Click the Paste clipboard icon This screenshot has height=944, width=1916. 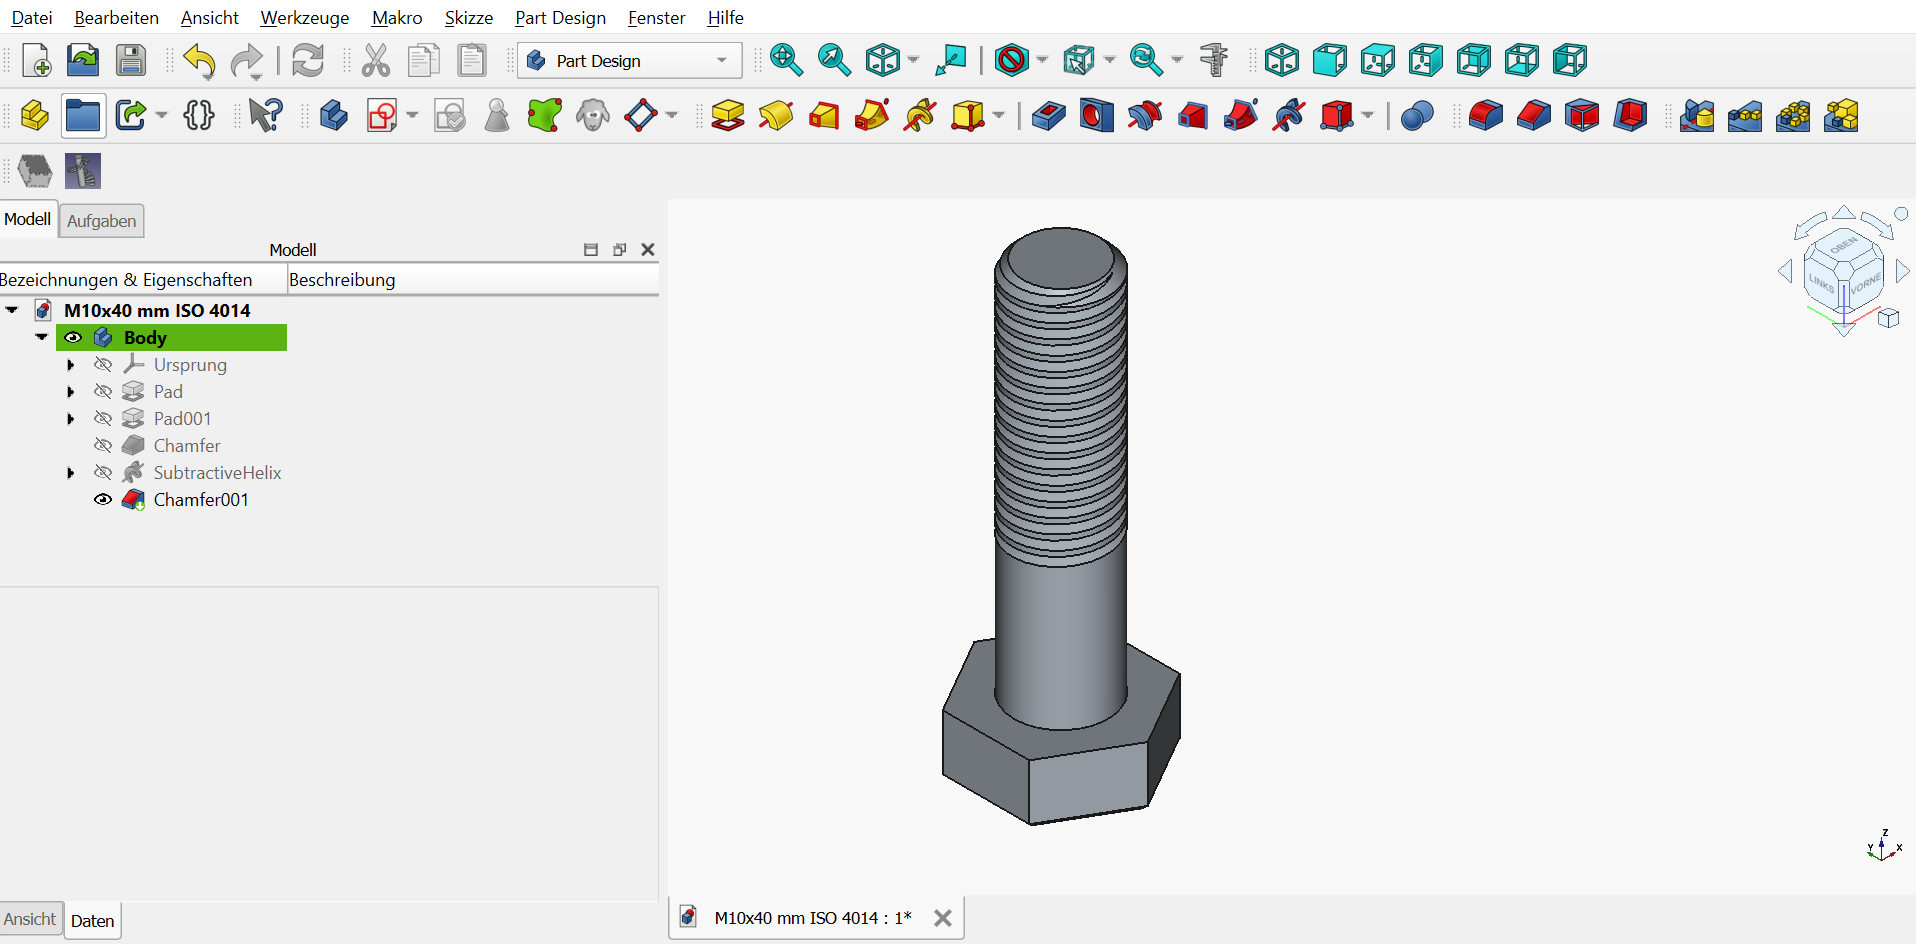(472, 61)
